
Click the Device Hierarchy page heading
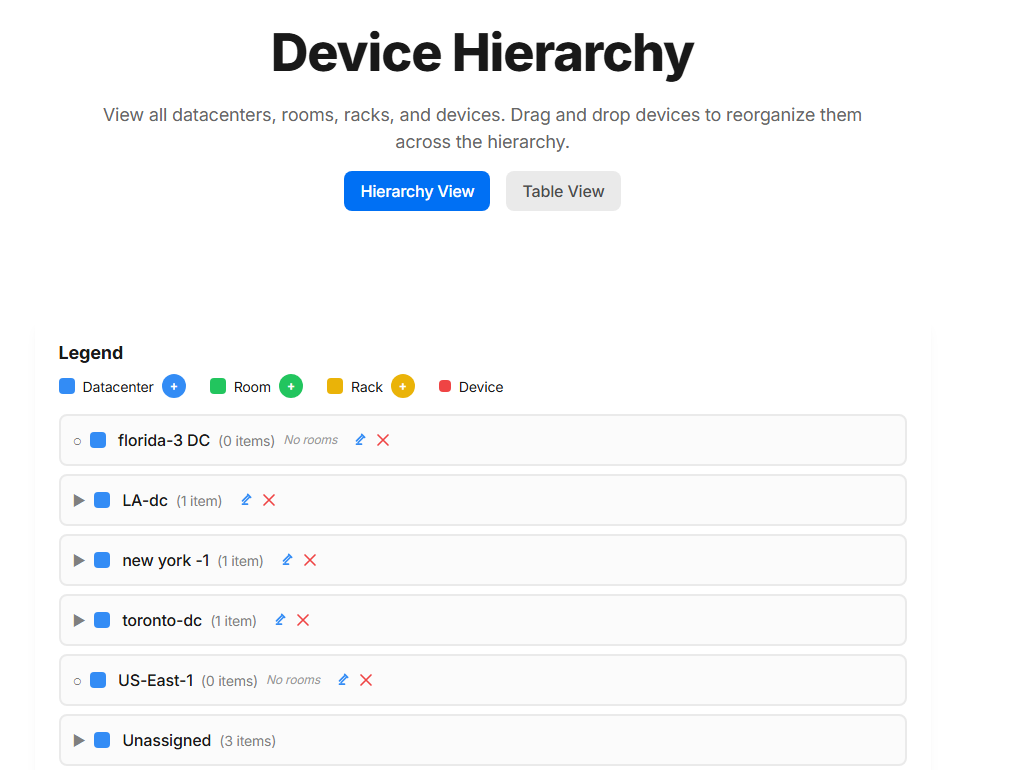483,53
